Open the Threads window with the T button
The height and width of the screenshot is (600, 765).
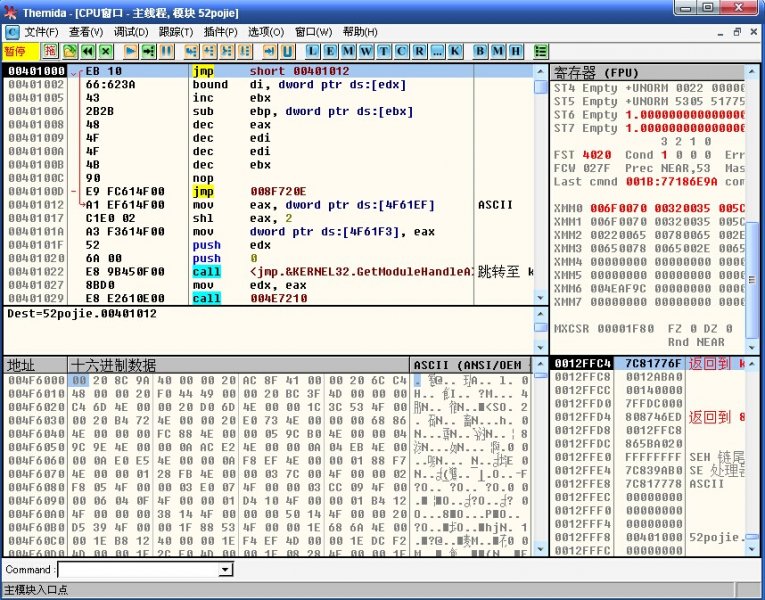(383, 51)
